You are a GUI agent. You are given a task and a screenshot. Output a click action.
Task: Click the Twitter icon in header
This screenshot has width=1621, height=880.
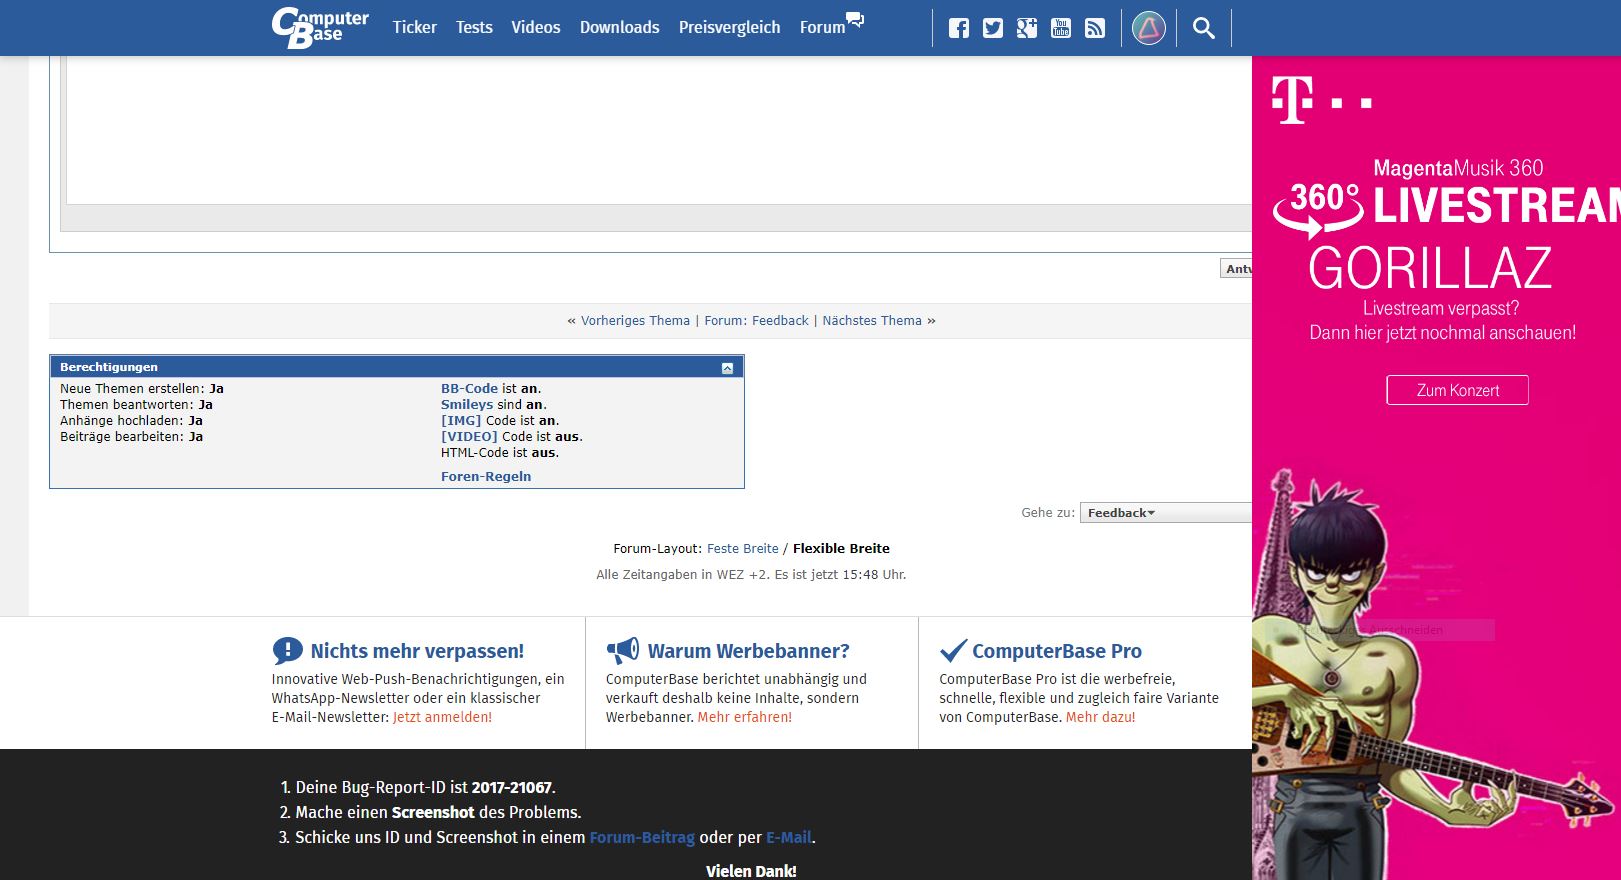pyautogui.click(x=993, y=28)
